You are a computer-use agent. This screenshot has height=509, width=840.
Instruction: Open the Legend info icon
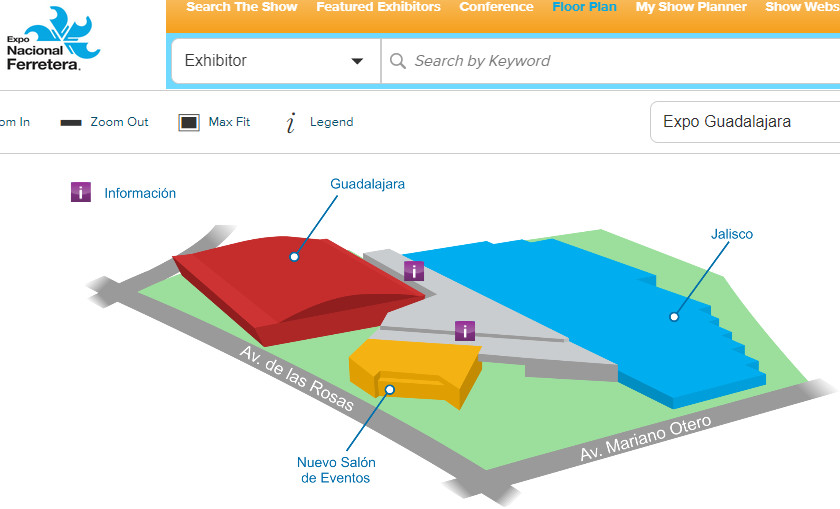291,123
